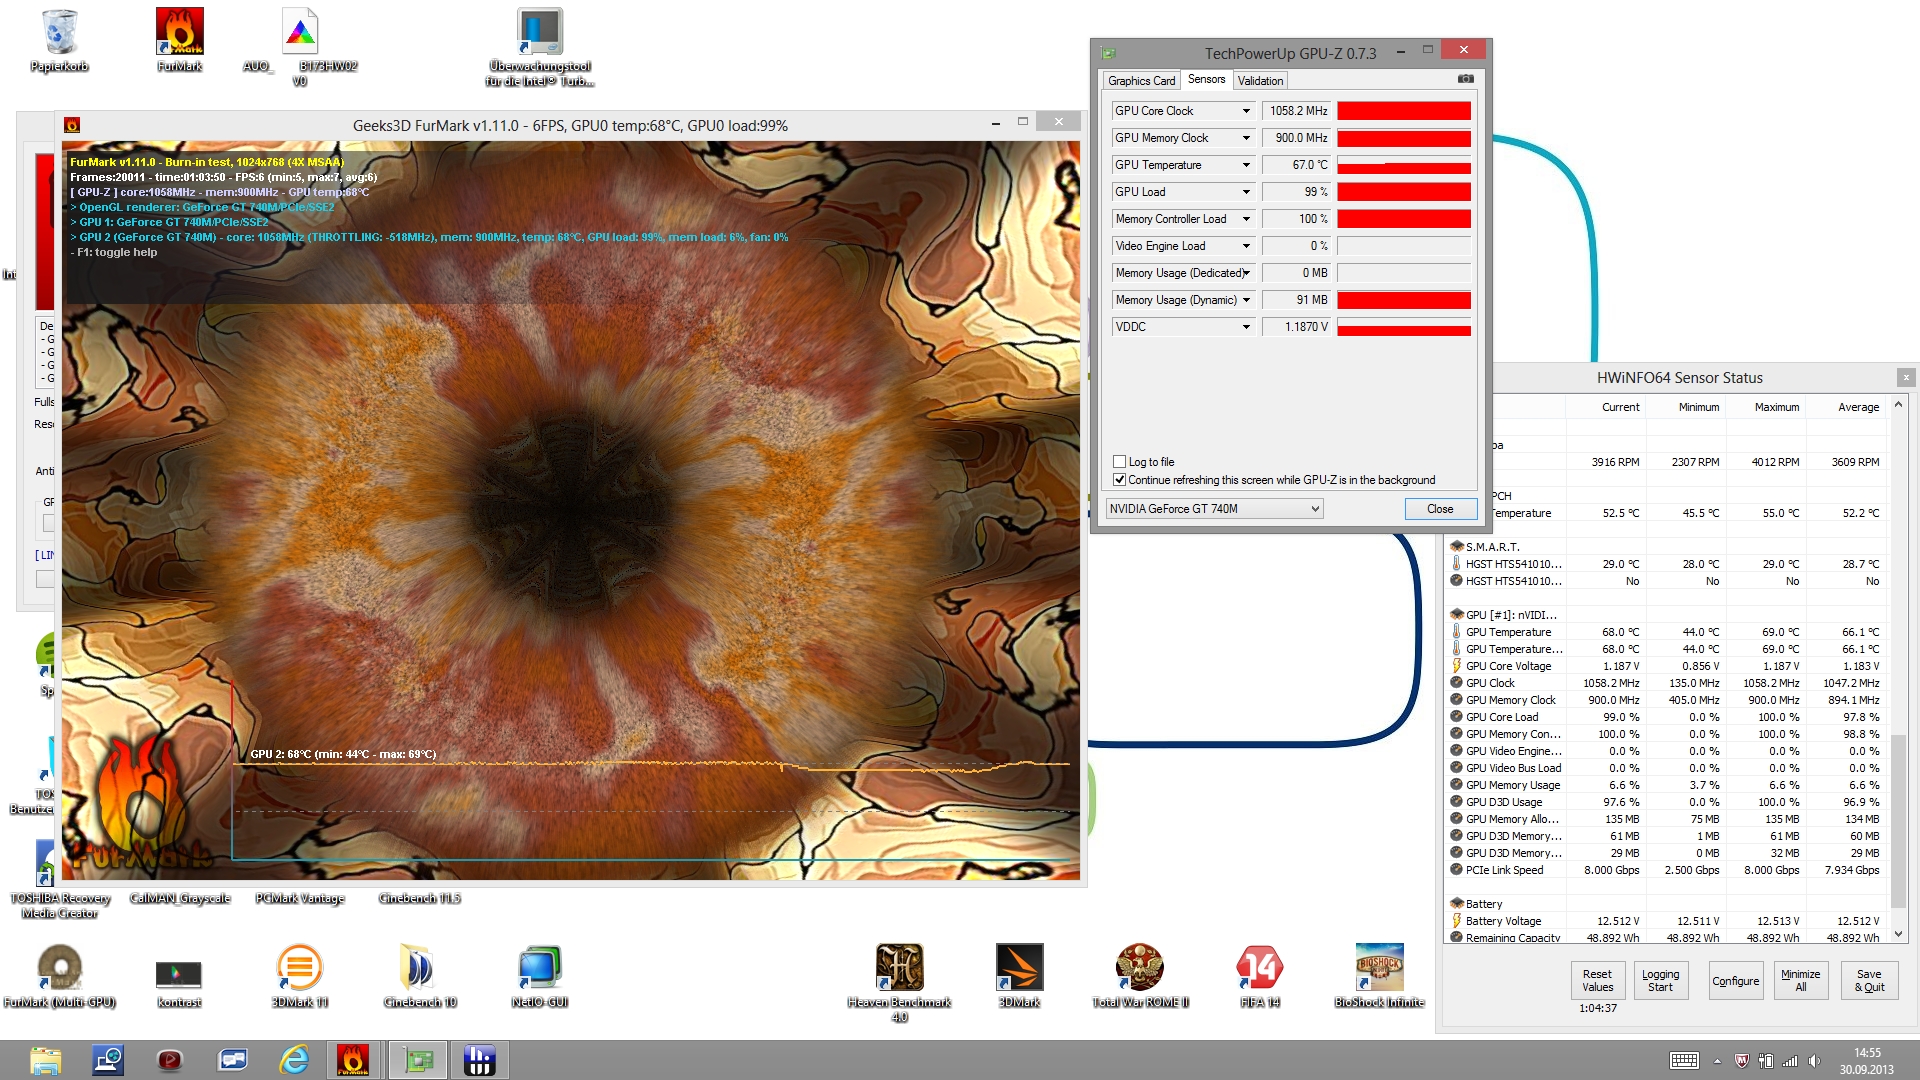This screenshot has height=1080, width=1920.
Task: Click the HWiNFO vertical scrollbar thumb
Action: [1898, 822]
